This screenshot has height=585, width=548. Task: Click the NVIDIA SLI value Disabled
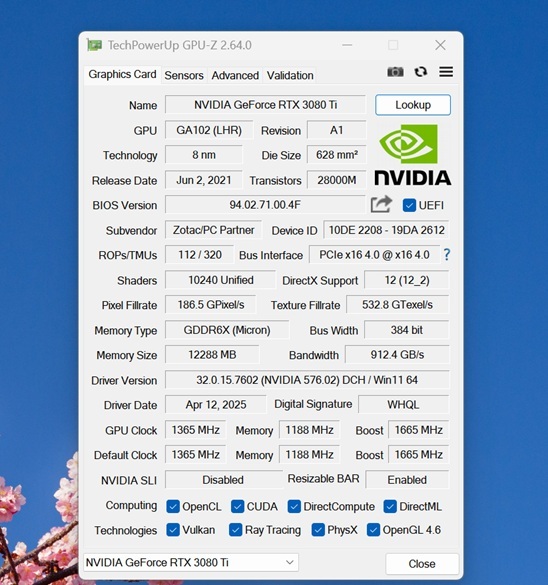tap(223, 480)
